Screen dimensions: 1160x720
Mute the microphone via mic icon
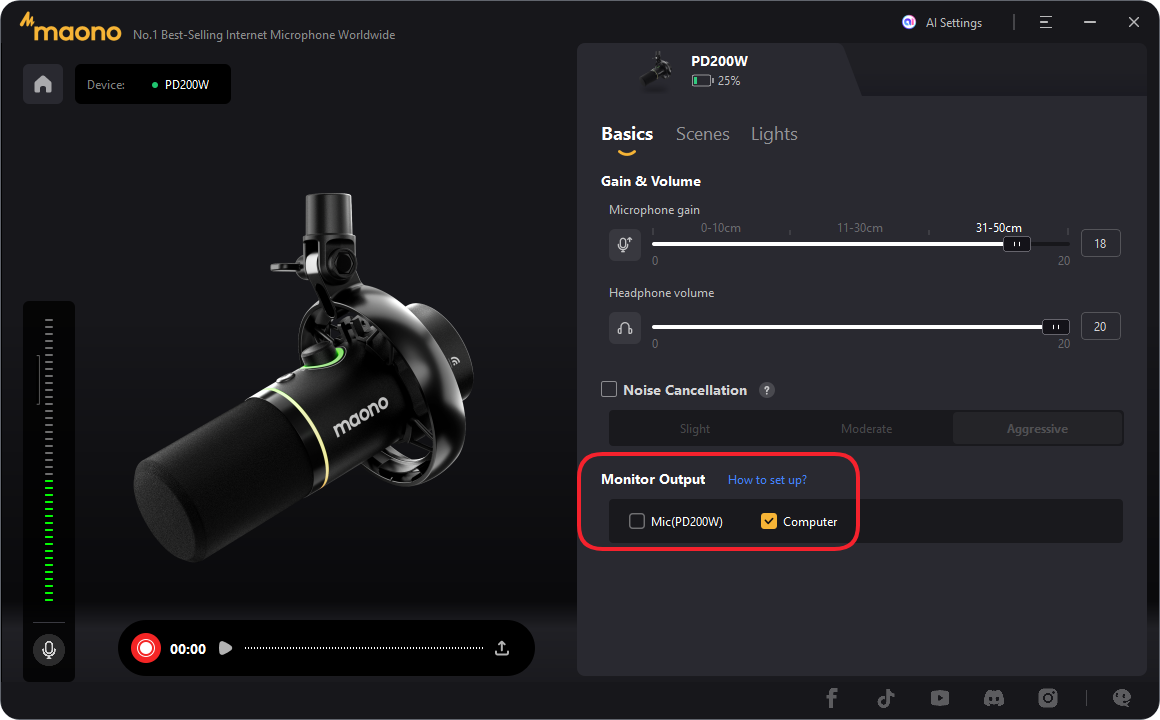tap(48, 650)
